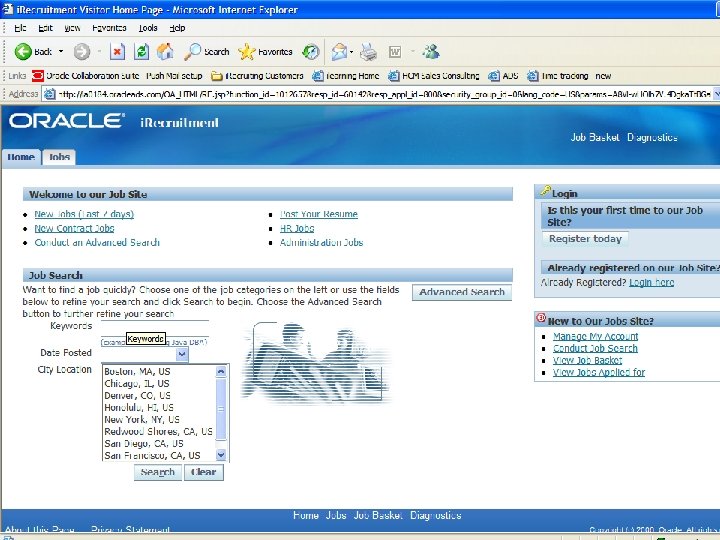Click the Search button below city list

158,472
